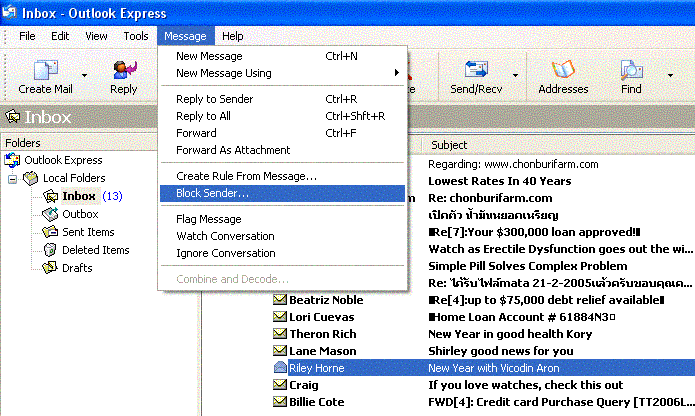Click the envelope icon beside Lane Mason
Screen dimensions: 695x416
pyautogui.click(x=280, y=351)
